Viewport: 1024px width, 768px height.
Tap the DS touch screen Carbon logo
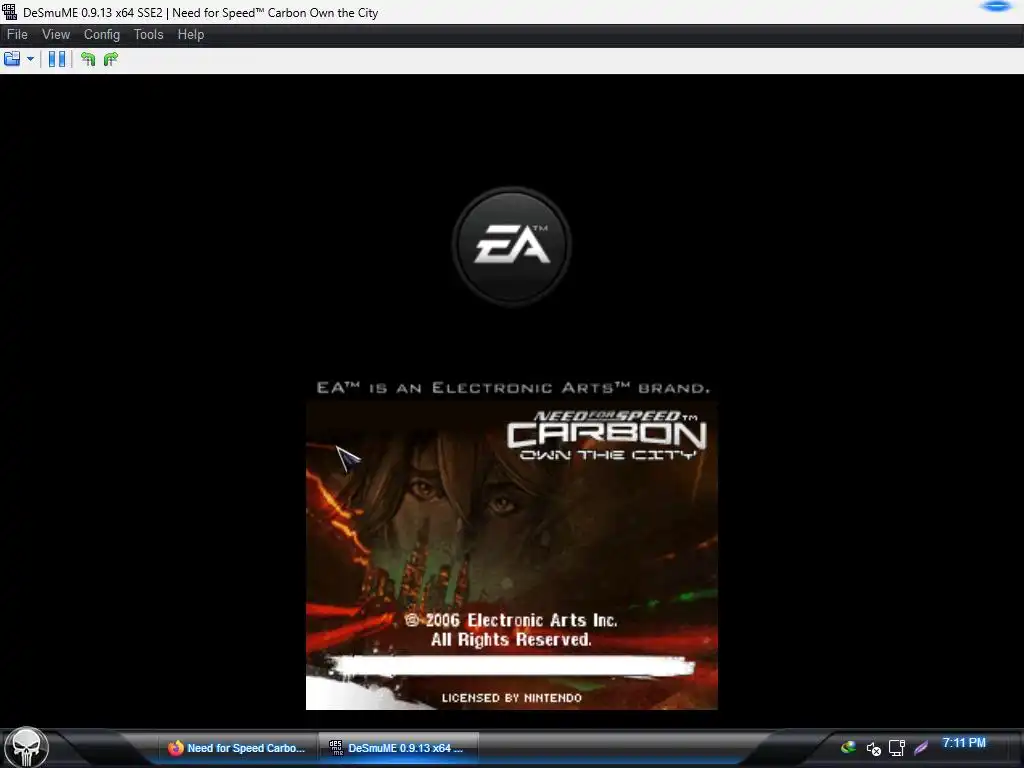click(x=607, y=435)
